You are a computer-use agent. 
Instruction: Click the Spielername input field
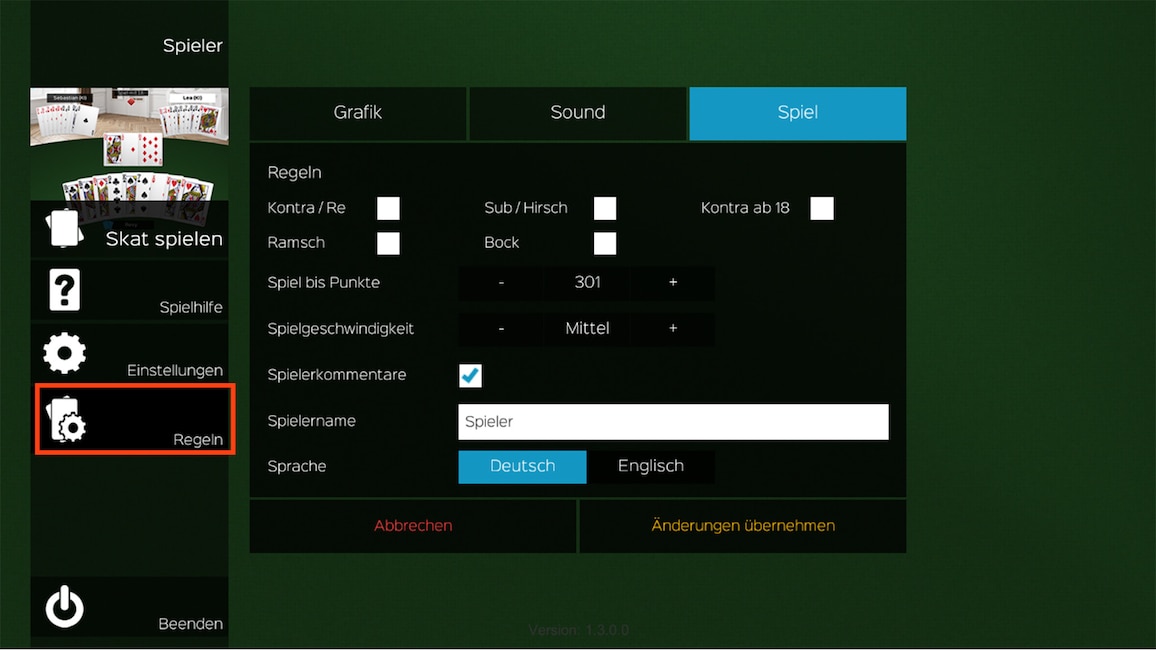click(x=673, y=422)
